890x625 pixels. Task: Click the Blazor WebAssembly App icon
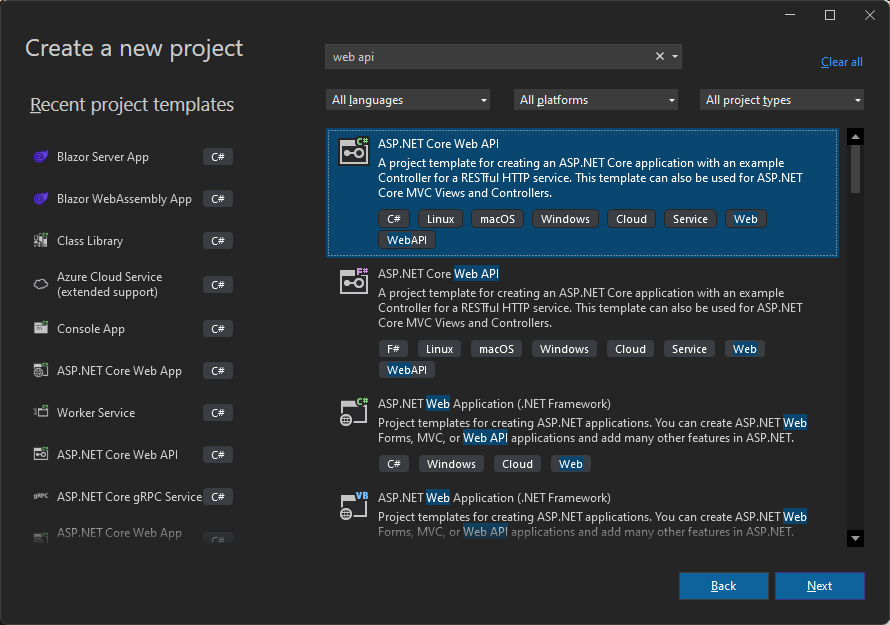[41, 199]
